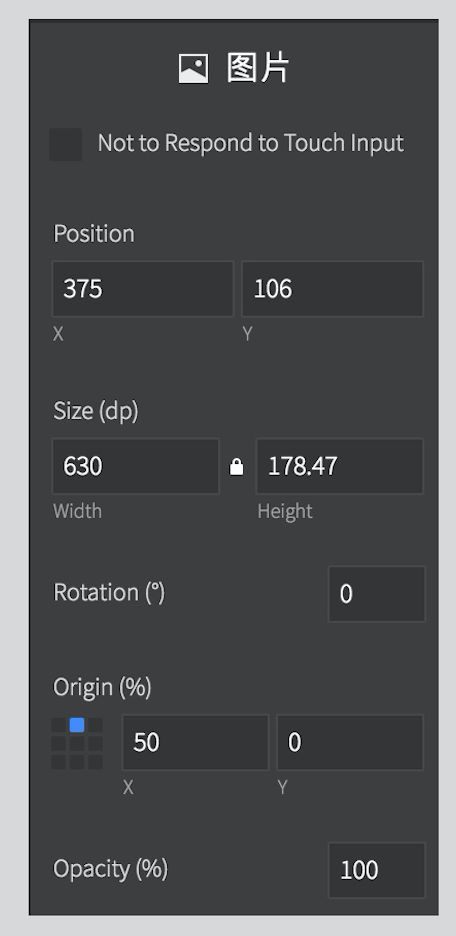Select the bottom-center origin grid cell
Screen dimensions: 456x936
76,762
